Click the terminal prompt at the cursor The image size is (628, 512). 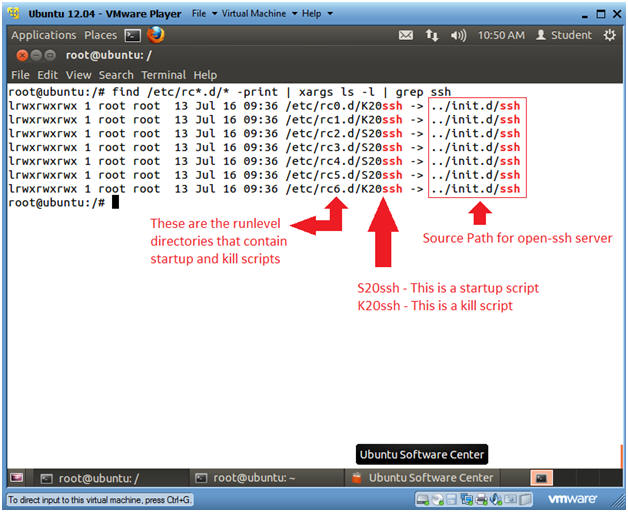point(115,202)
